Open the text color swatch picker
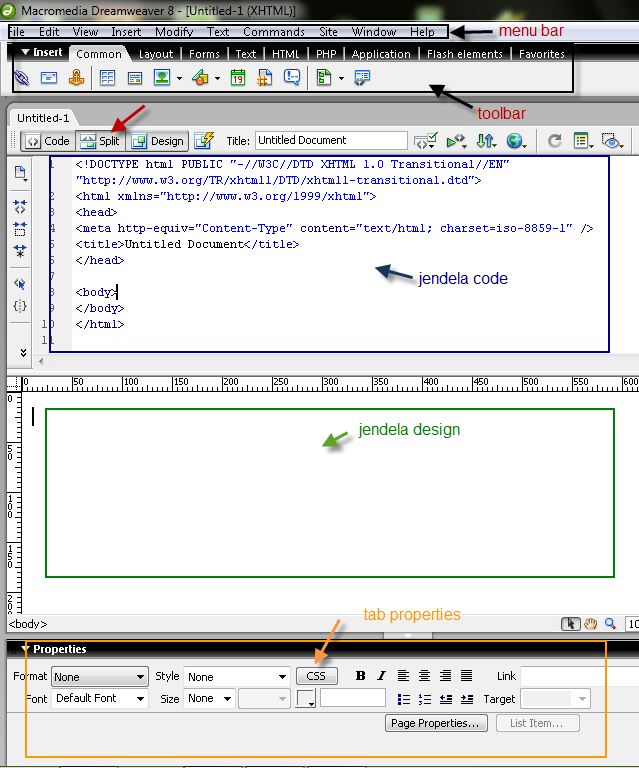The height and width of the screenshot is (768, 639). coord(306,698)
